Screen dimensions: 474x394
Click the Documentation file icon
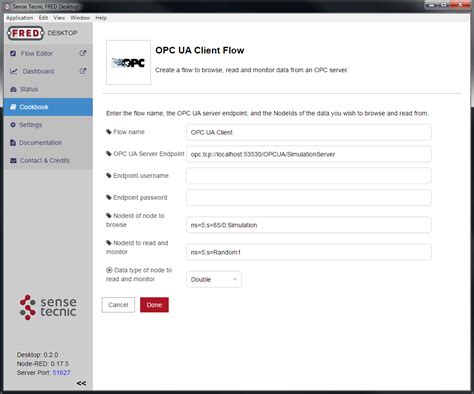13,143
